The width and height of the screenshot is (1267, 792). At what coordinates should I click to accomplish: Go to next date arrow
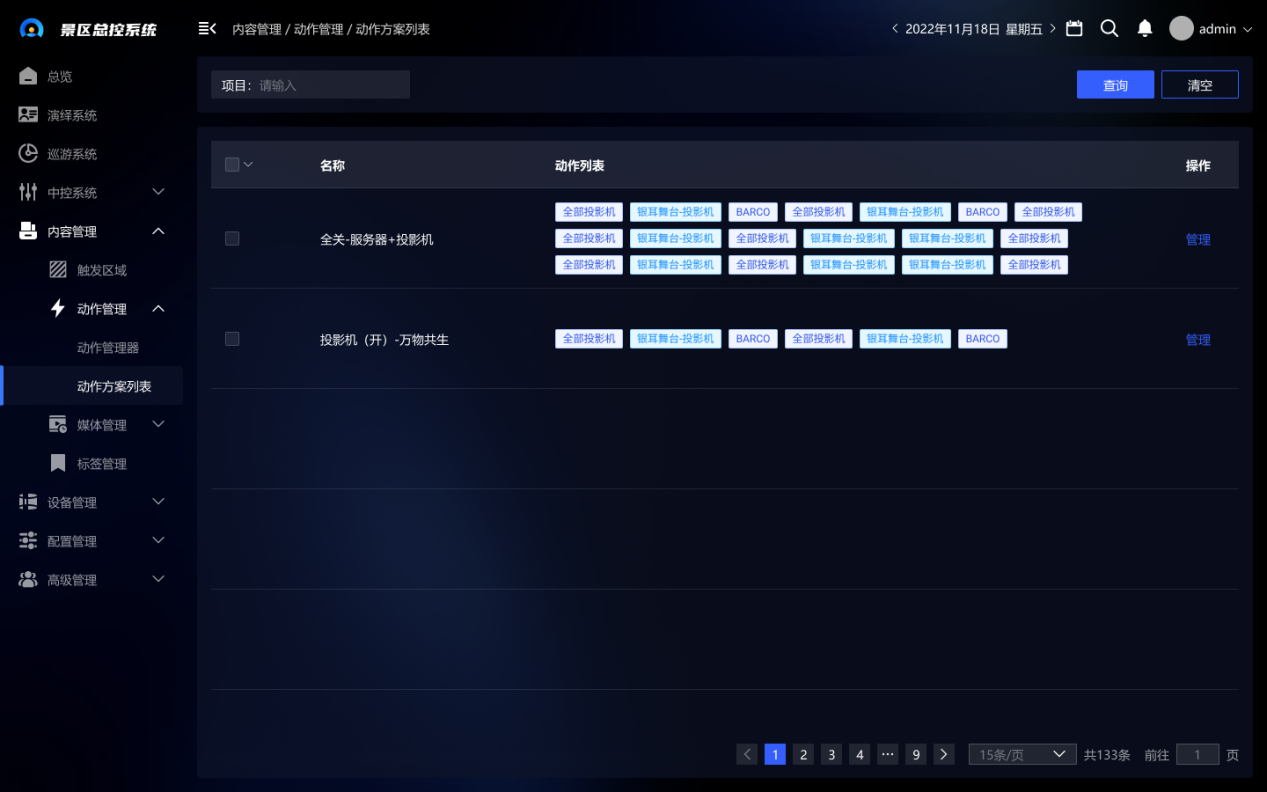point(1053,29)
